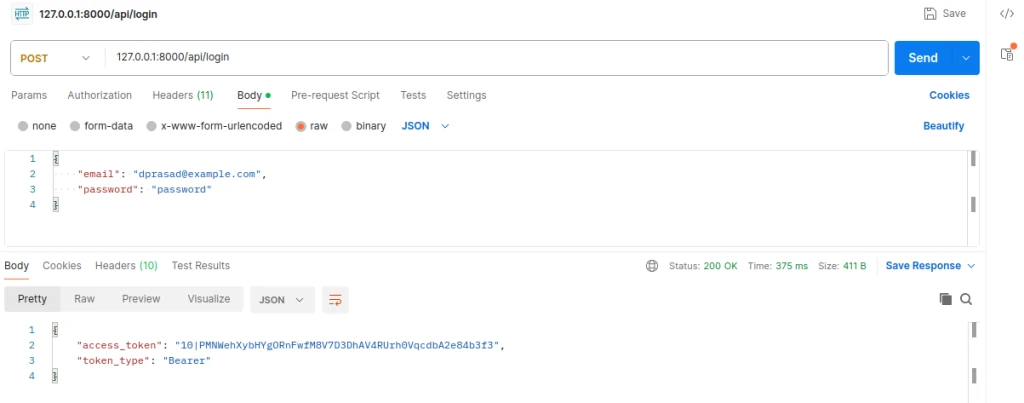Click the Beautify link
The width and height of the screenshot is (1024, 403).
point(943,126)
